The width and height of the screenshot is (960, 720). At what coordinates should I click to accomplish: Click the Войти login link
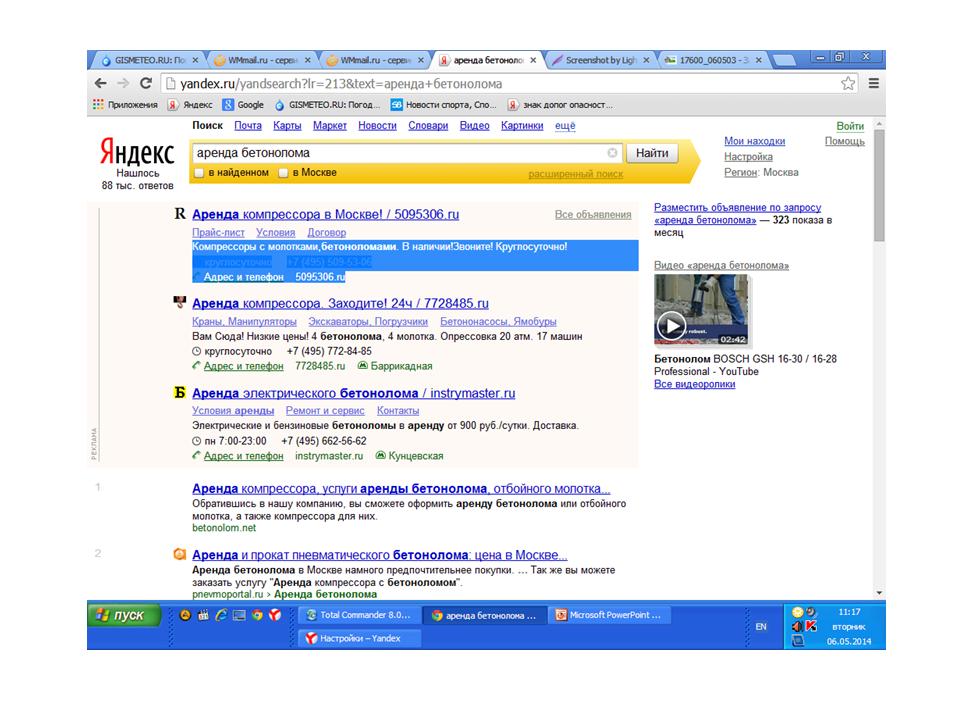click(x=850, y=126)
